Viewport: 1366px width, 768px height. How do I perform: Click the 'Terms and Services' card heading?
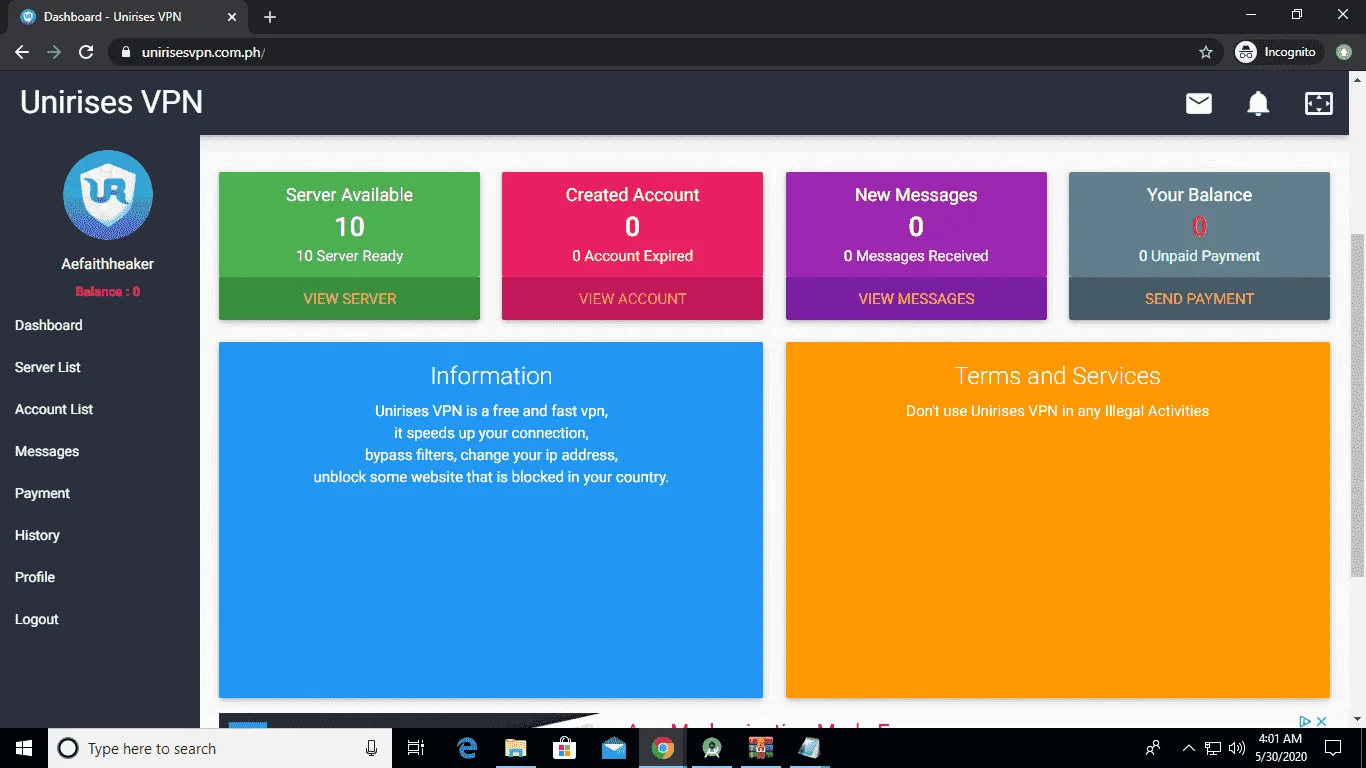[1058, 376]
